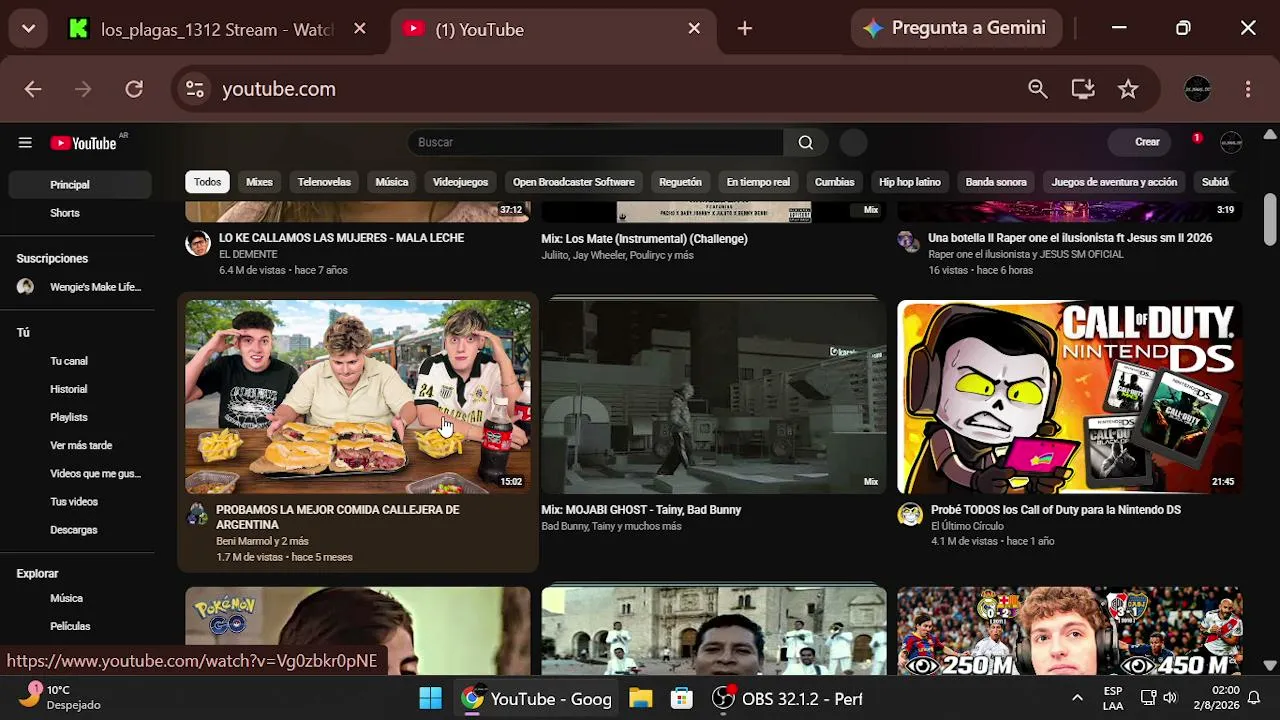Image resolution: width=1280 pixels, height=720 pixels.
Task: Open YouTube notifications bell
Action: tap(1196, 141)
